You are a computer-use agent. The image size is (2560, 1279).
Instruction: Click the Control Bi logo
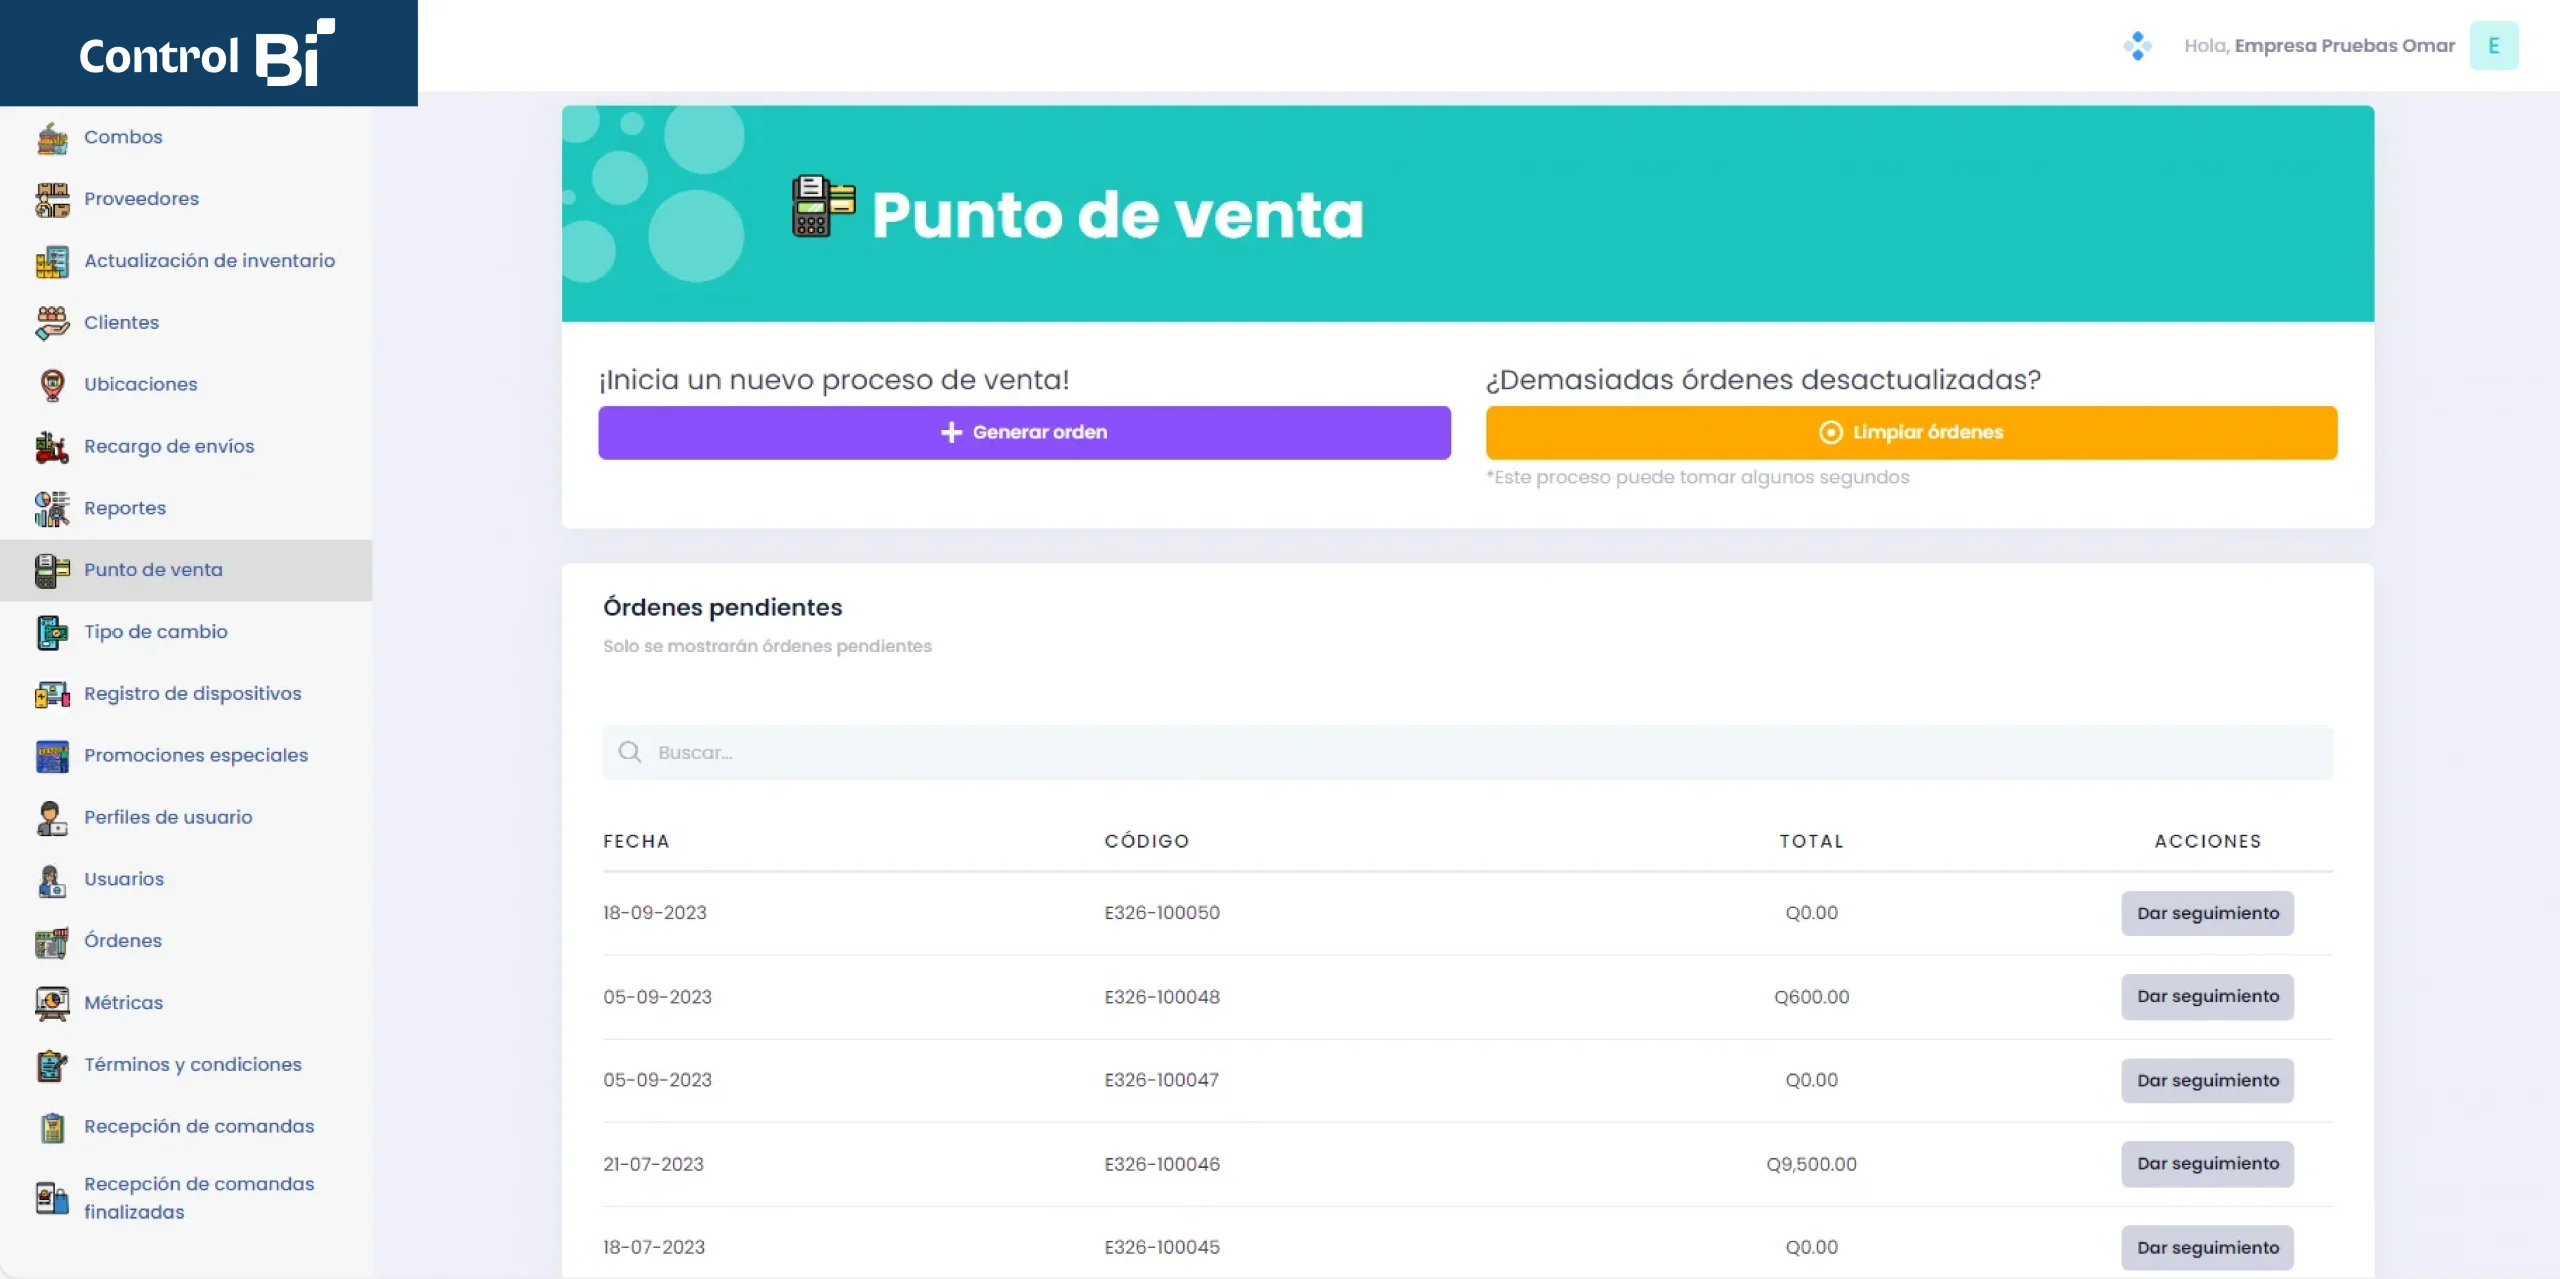click(207, 53)
